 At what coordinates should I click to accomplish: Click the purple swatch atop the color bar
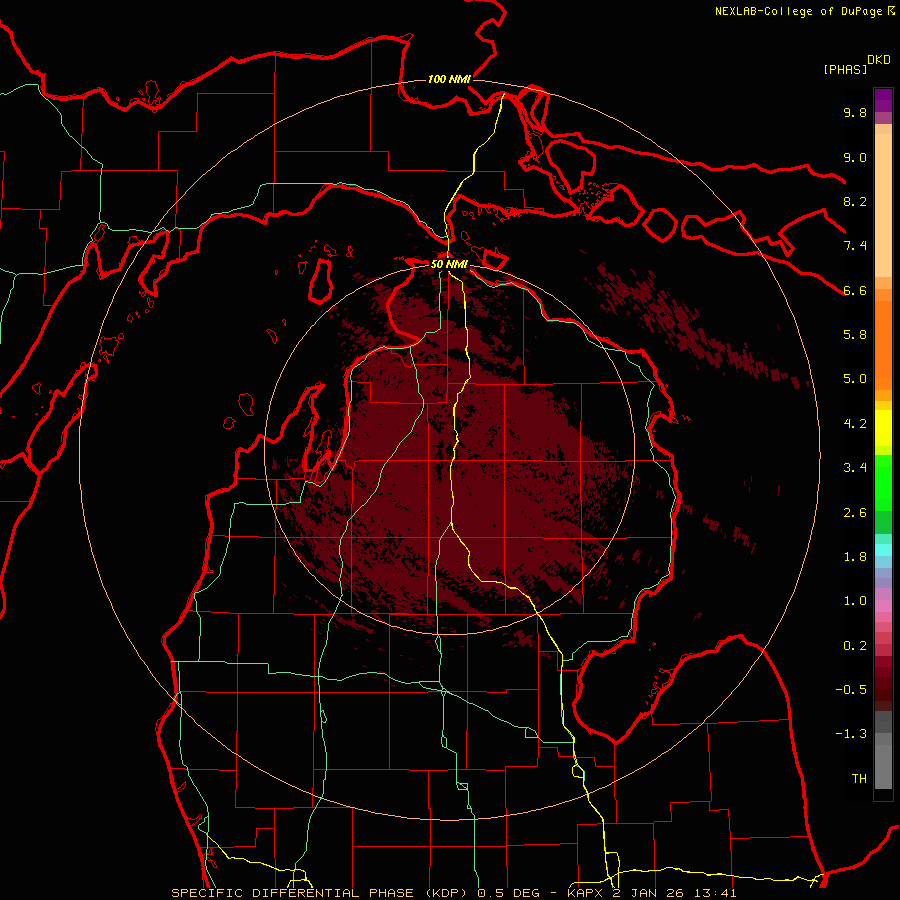tap(883, 100)
